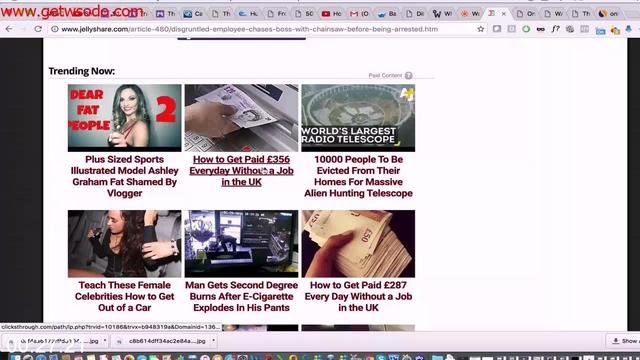The image size is (640, 360).
Task: Switch to the Gmail tab
Action: pyautogui.click(x=359, y=13)
